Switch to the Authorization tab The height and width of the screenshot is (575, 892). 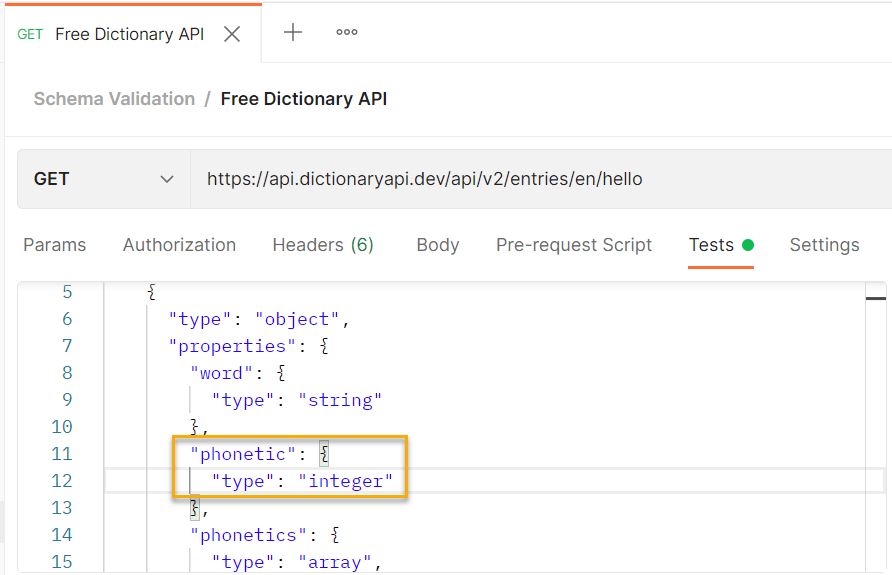coord(179,245)
